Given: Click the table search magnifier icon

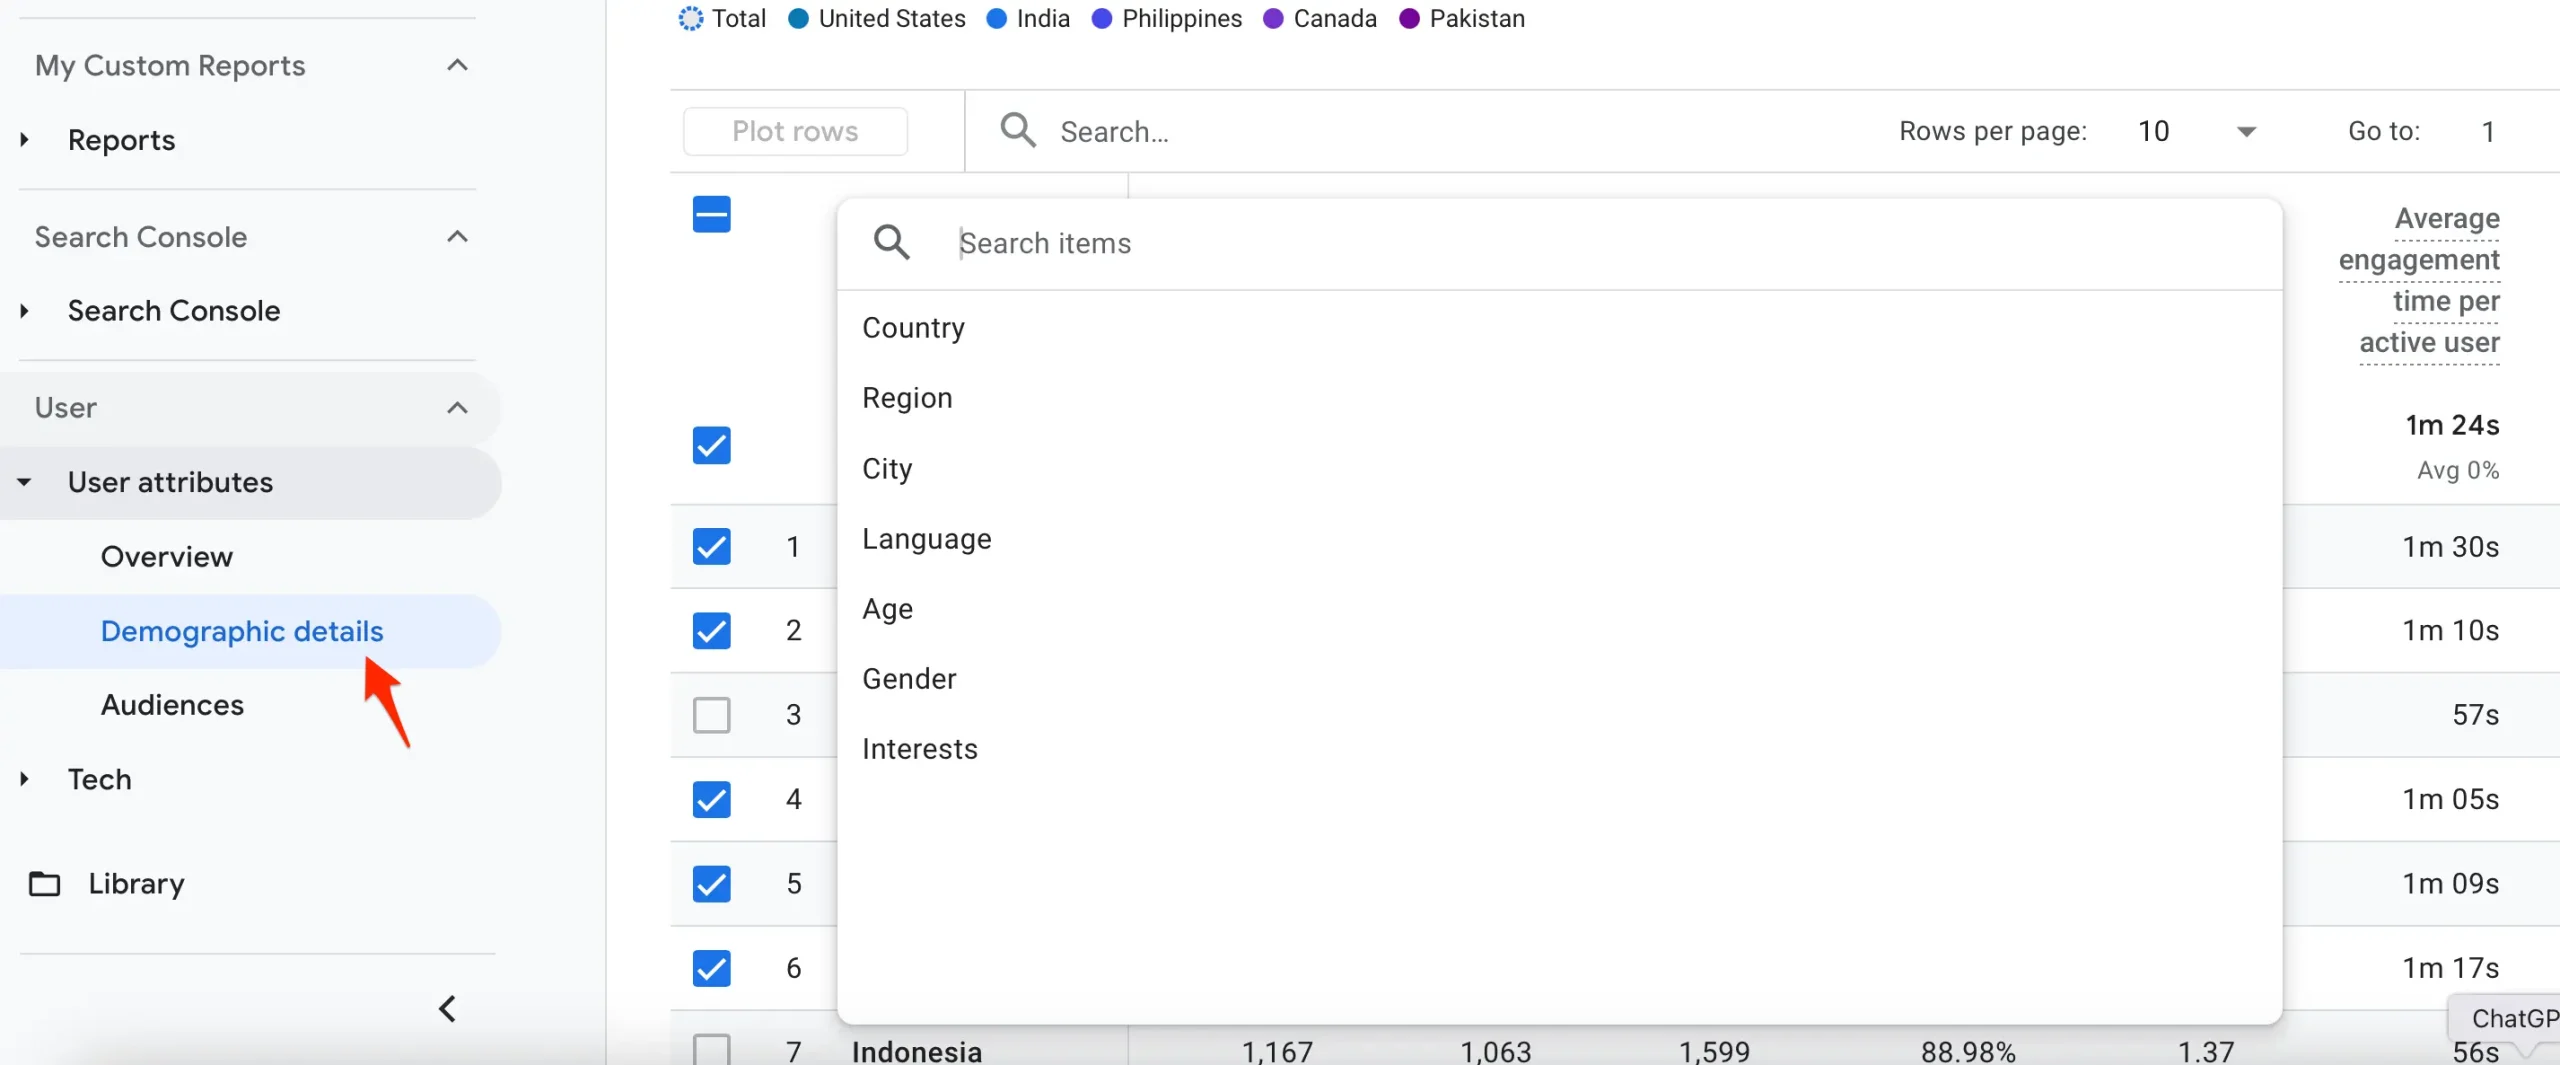Looking at the screenshot, I should pyautogui.click(x=1018, y=130).
